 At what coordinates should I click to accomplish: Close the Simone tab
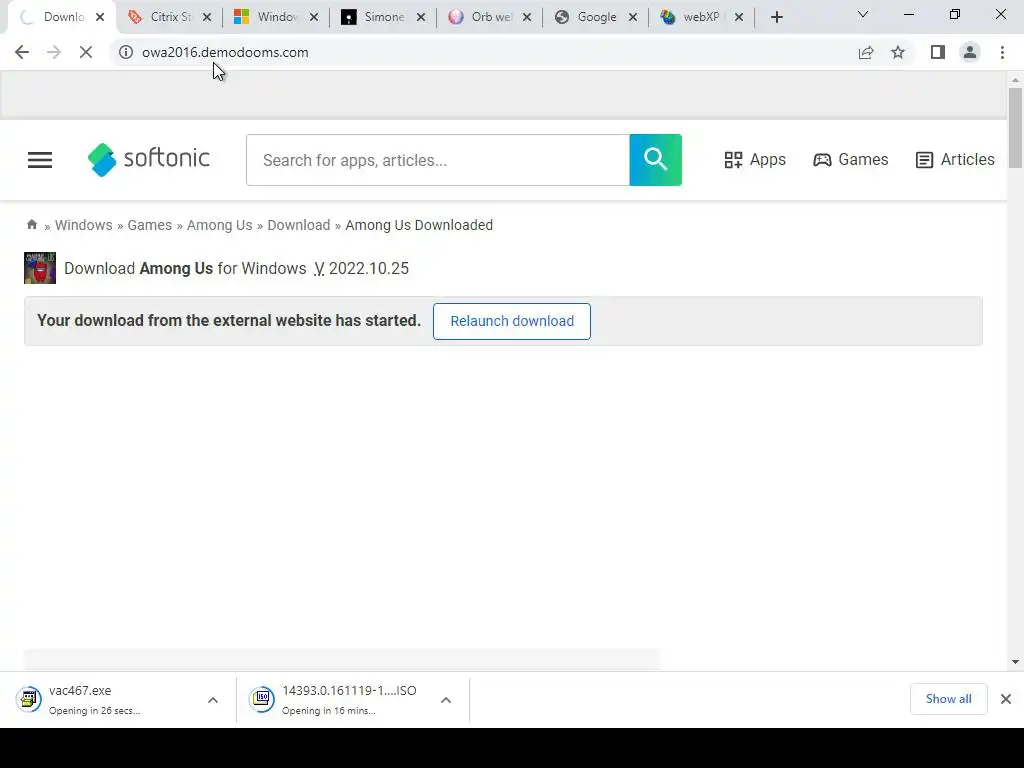coord(421,18)
